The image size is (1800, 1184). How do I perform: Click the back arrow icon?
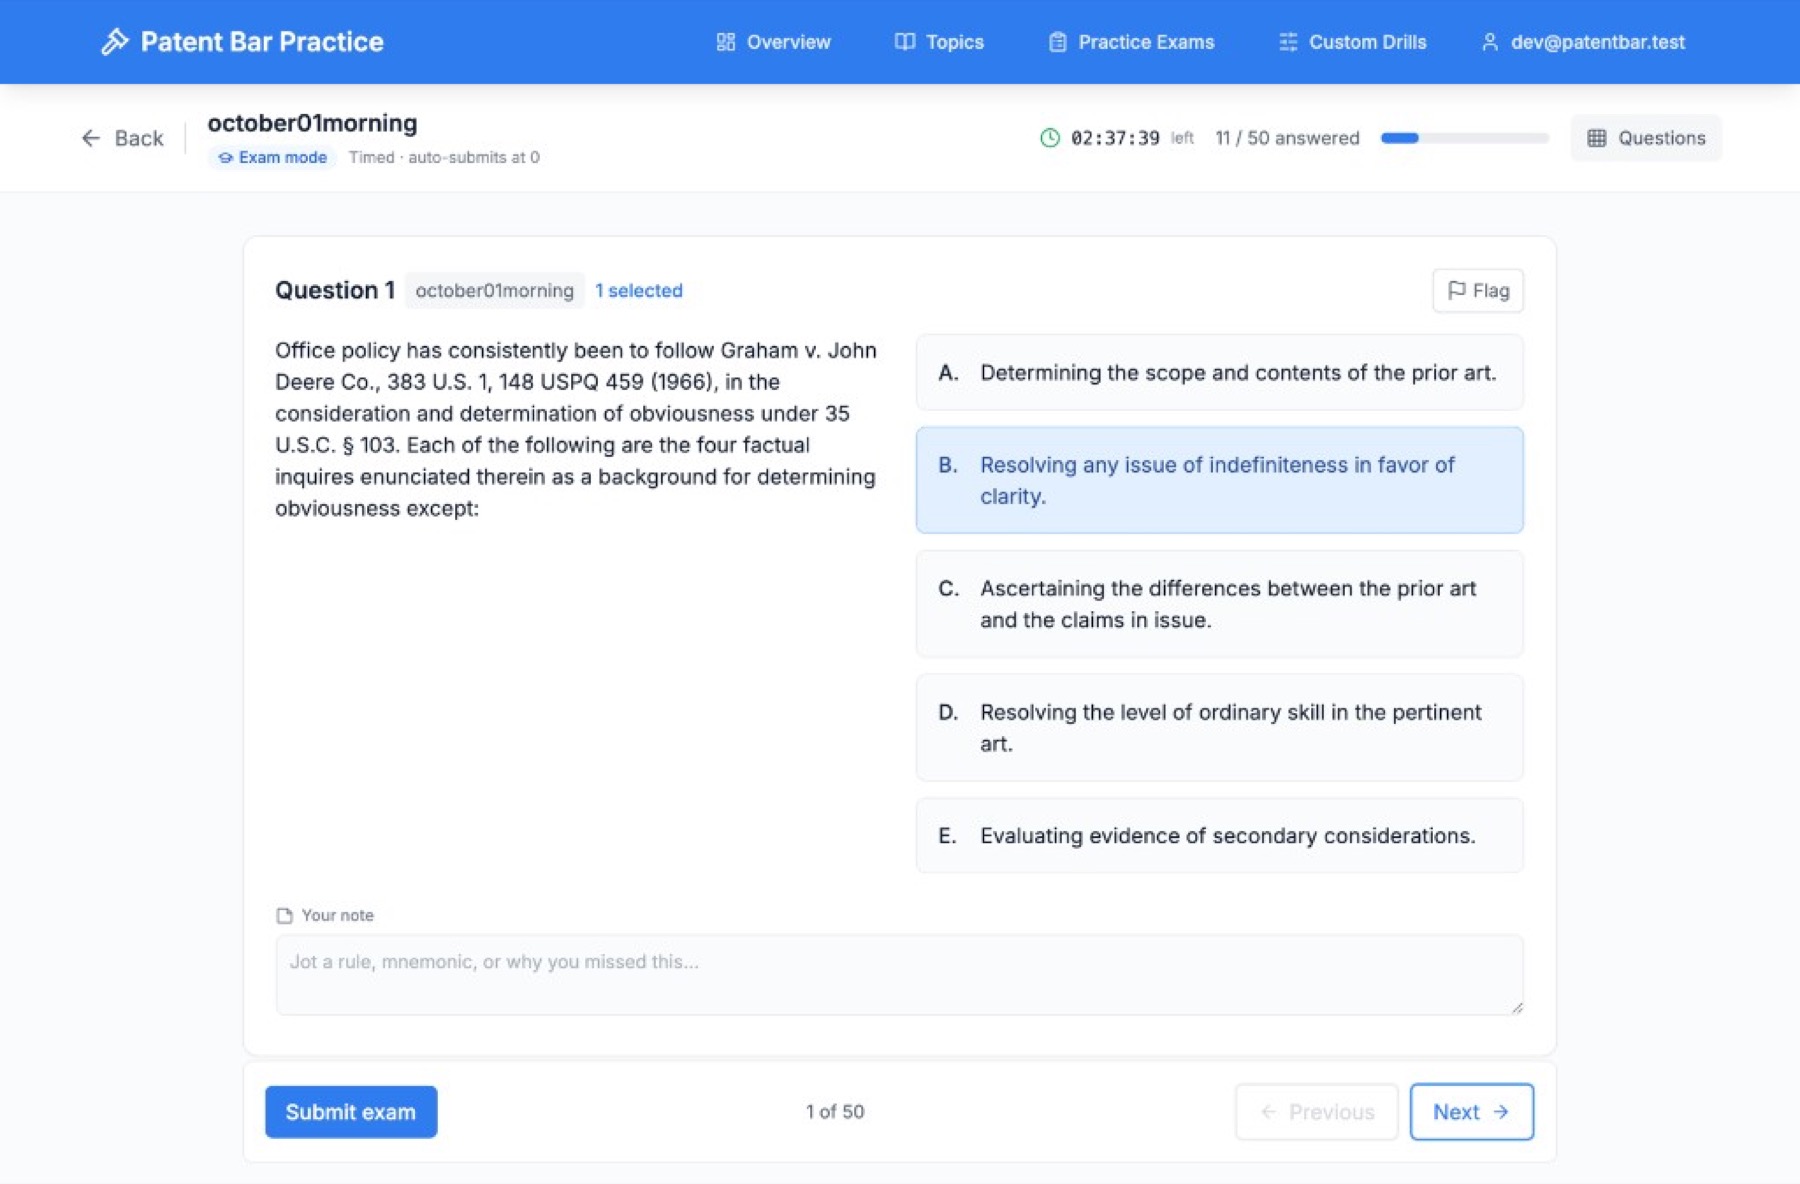pyautogui.click(x=91, y=138)
